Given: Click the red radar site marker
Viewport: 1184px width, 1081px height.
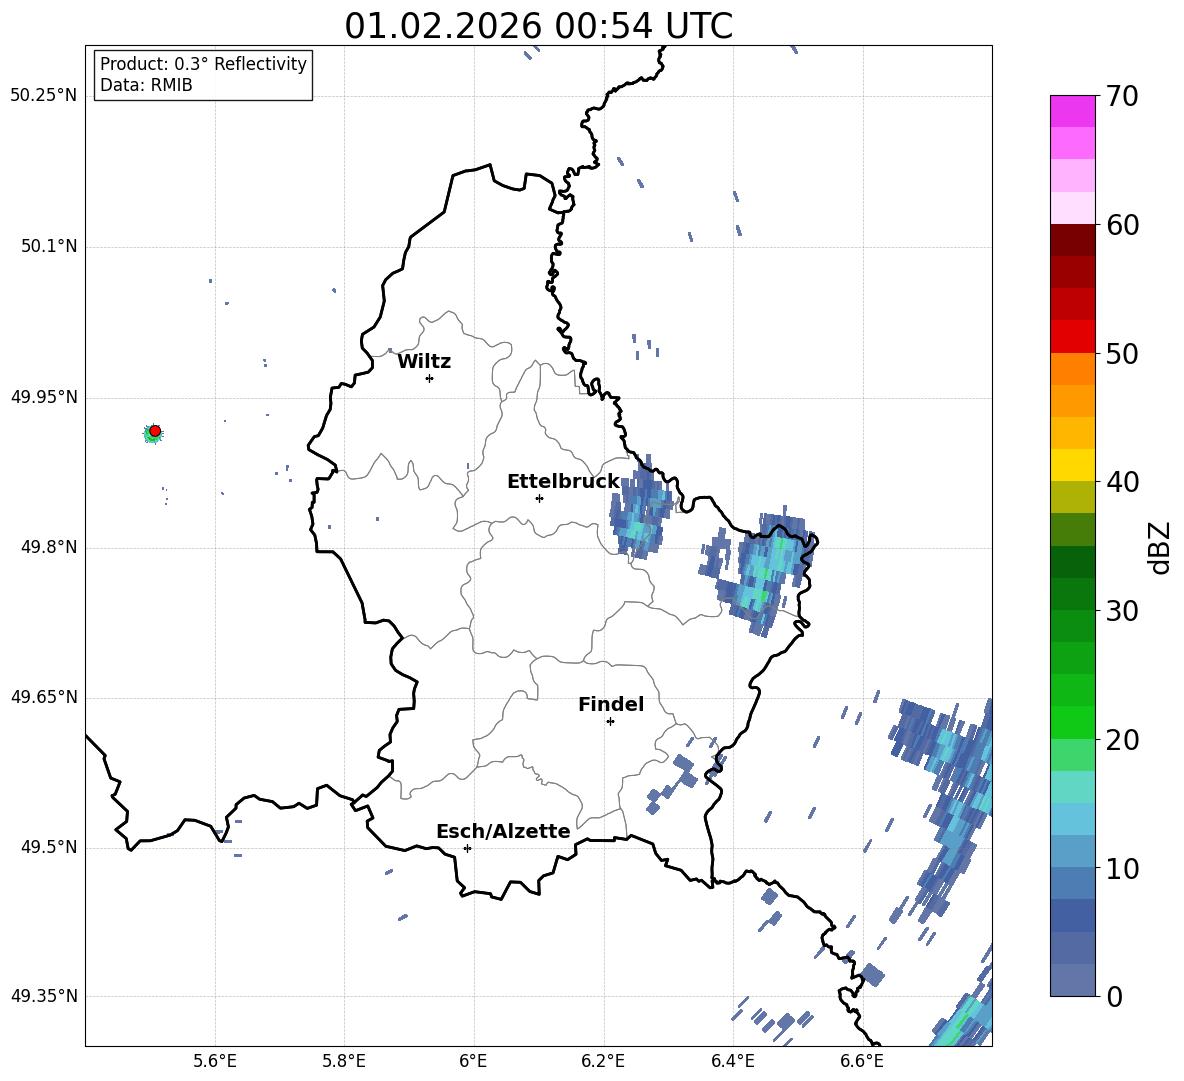Looking at the screenshot, I should (155, 431).
